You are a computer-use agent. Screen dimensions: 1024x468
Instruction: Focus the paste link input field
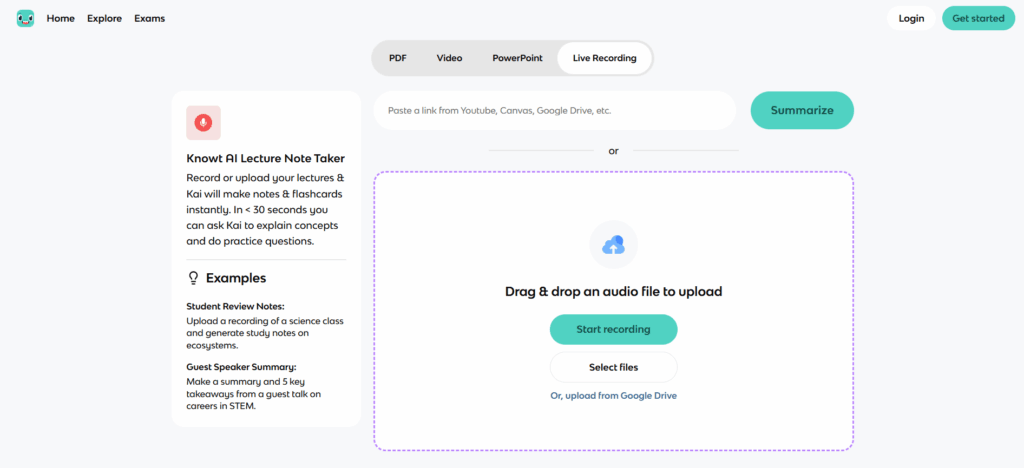tap(554, 110)
